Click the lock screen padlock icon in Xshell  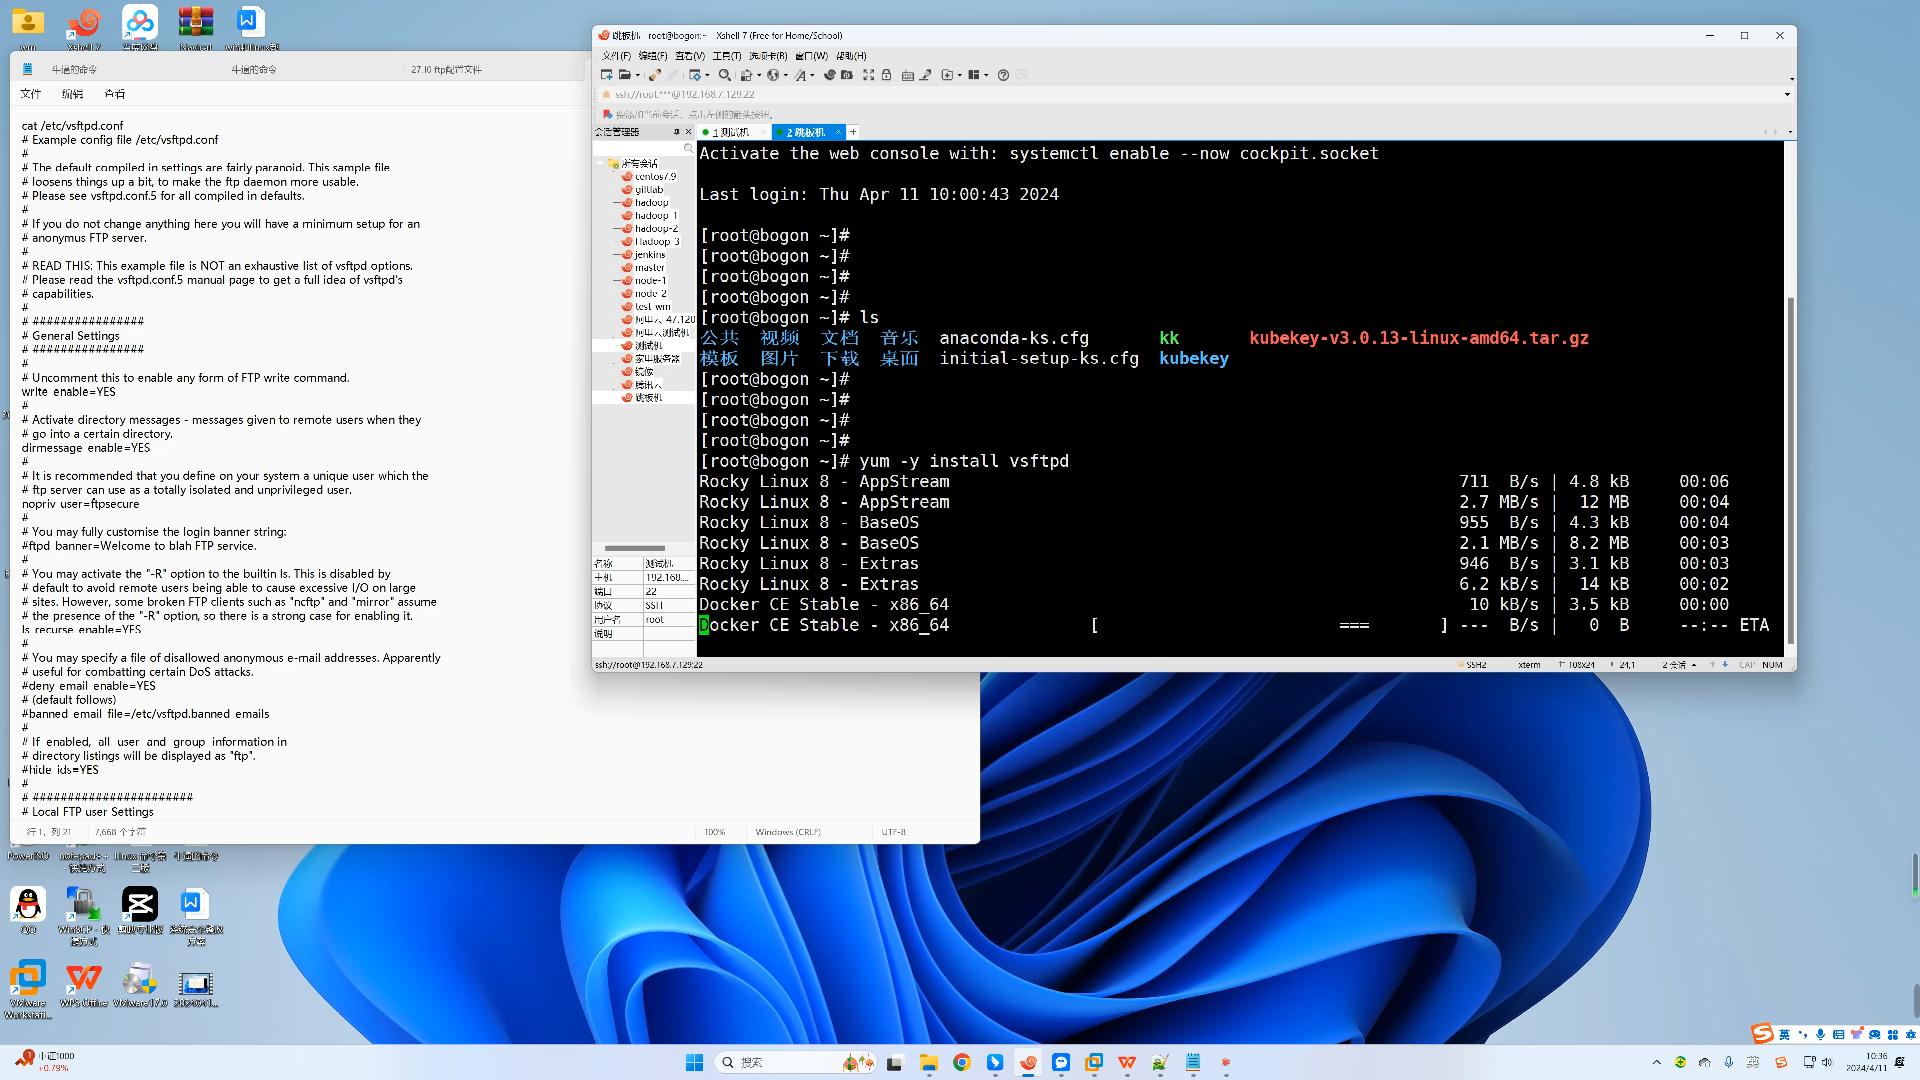pyautogui.click(x=886, y=75)
